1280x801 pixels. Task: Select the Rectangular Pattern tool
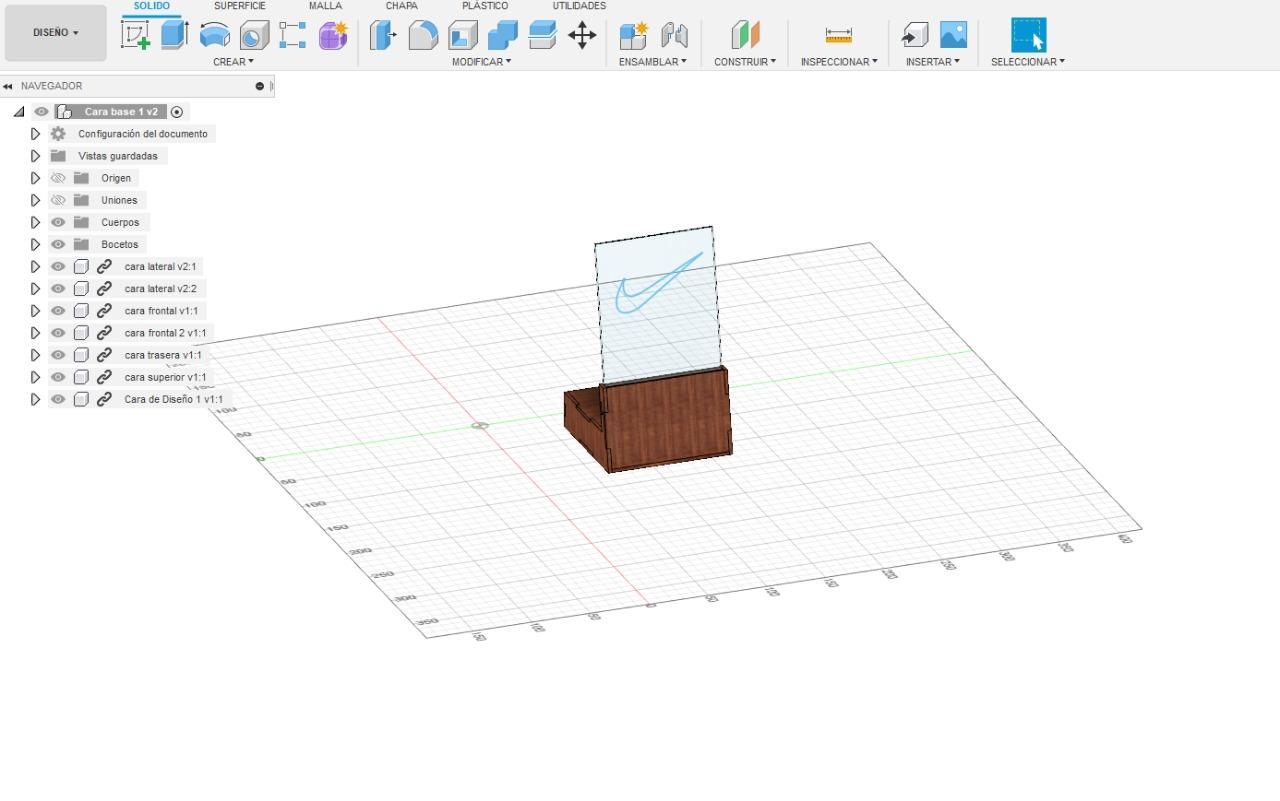coord(293,36)
